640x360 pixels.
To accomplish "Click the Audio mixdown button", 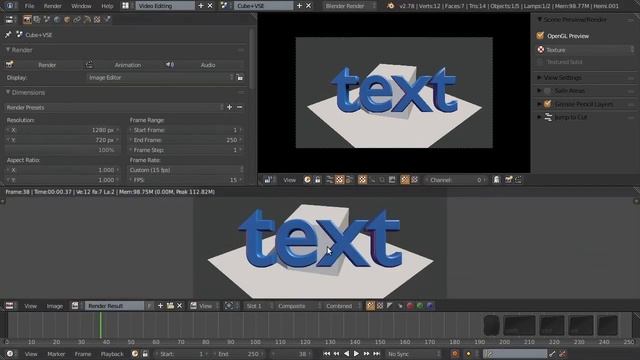I will tap(204, 65).
